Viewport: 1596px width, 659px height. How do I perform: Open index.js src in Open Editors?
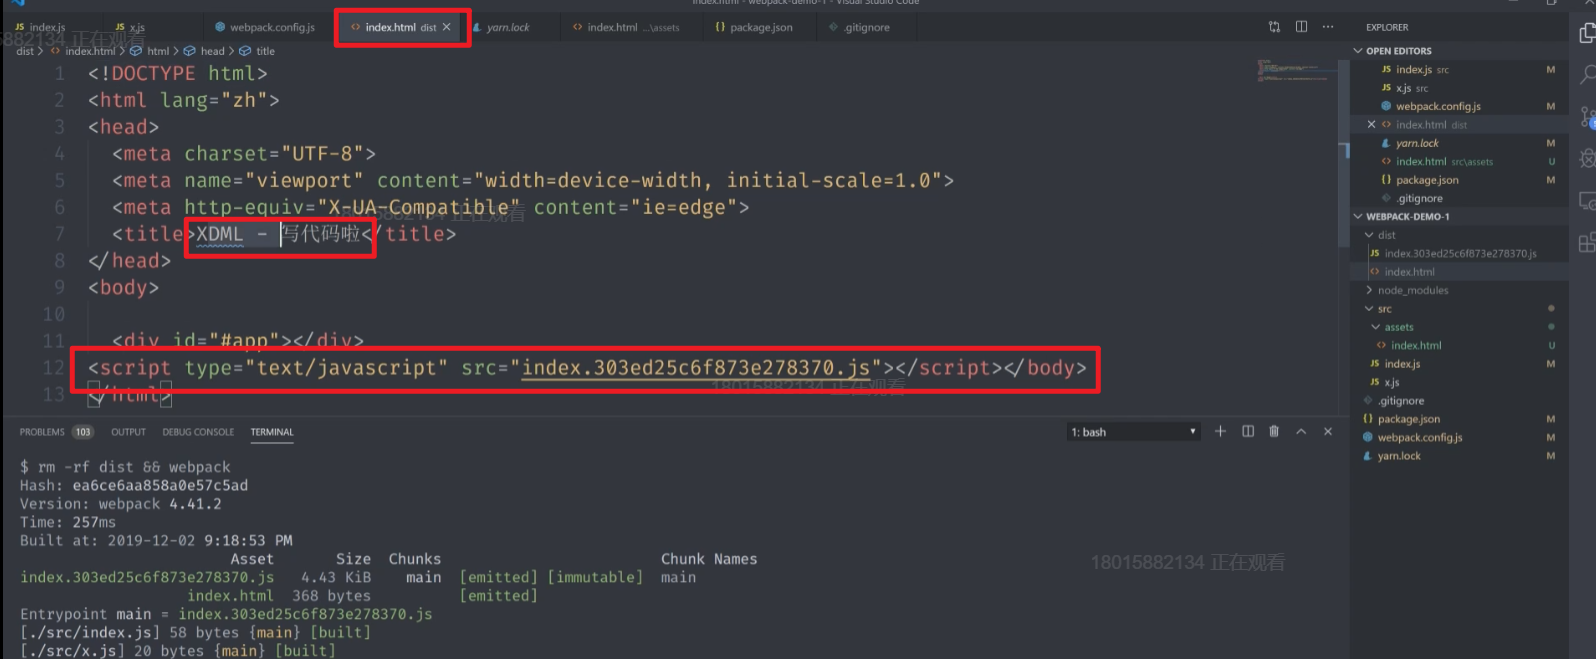[x=1458, y=70]
